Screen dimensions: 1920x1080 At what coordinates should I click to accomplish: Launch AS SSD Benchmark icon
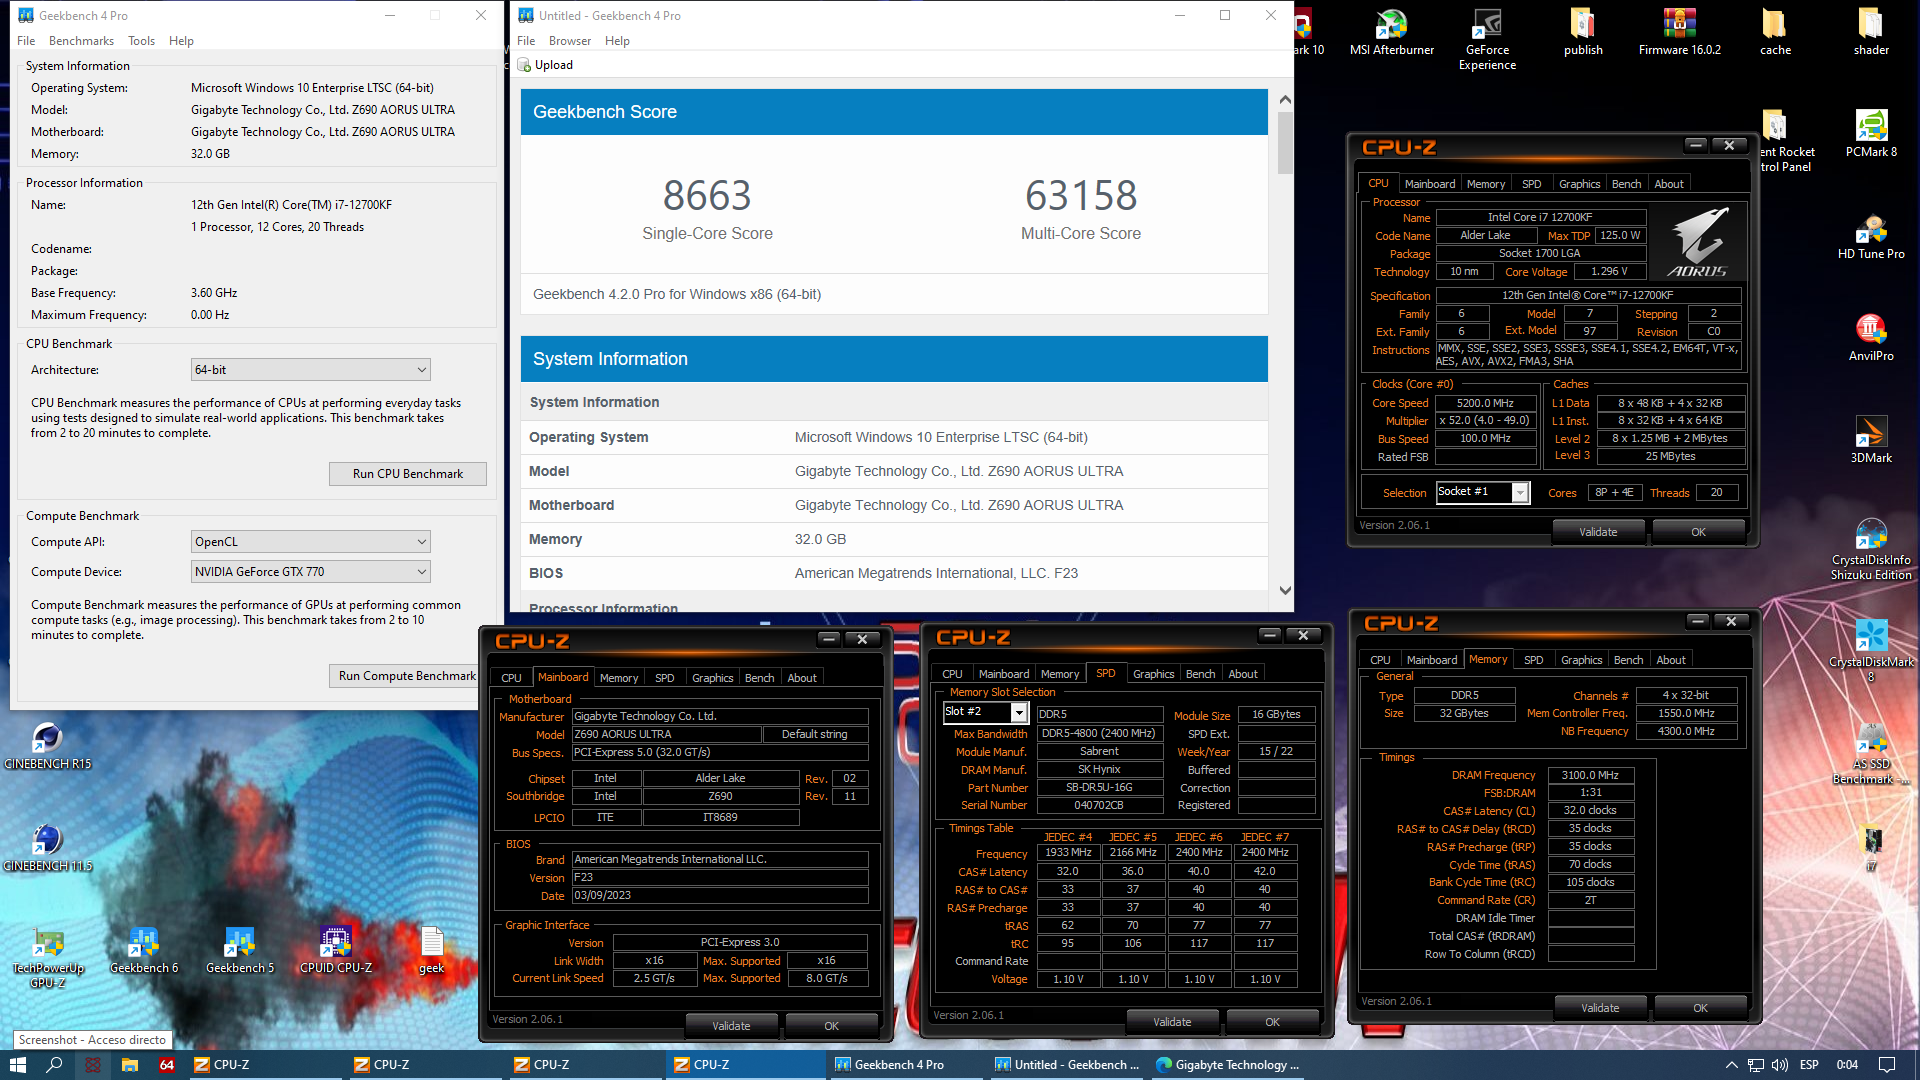coord(1871,753)
